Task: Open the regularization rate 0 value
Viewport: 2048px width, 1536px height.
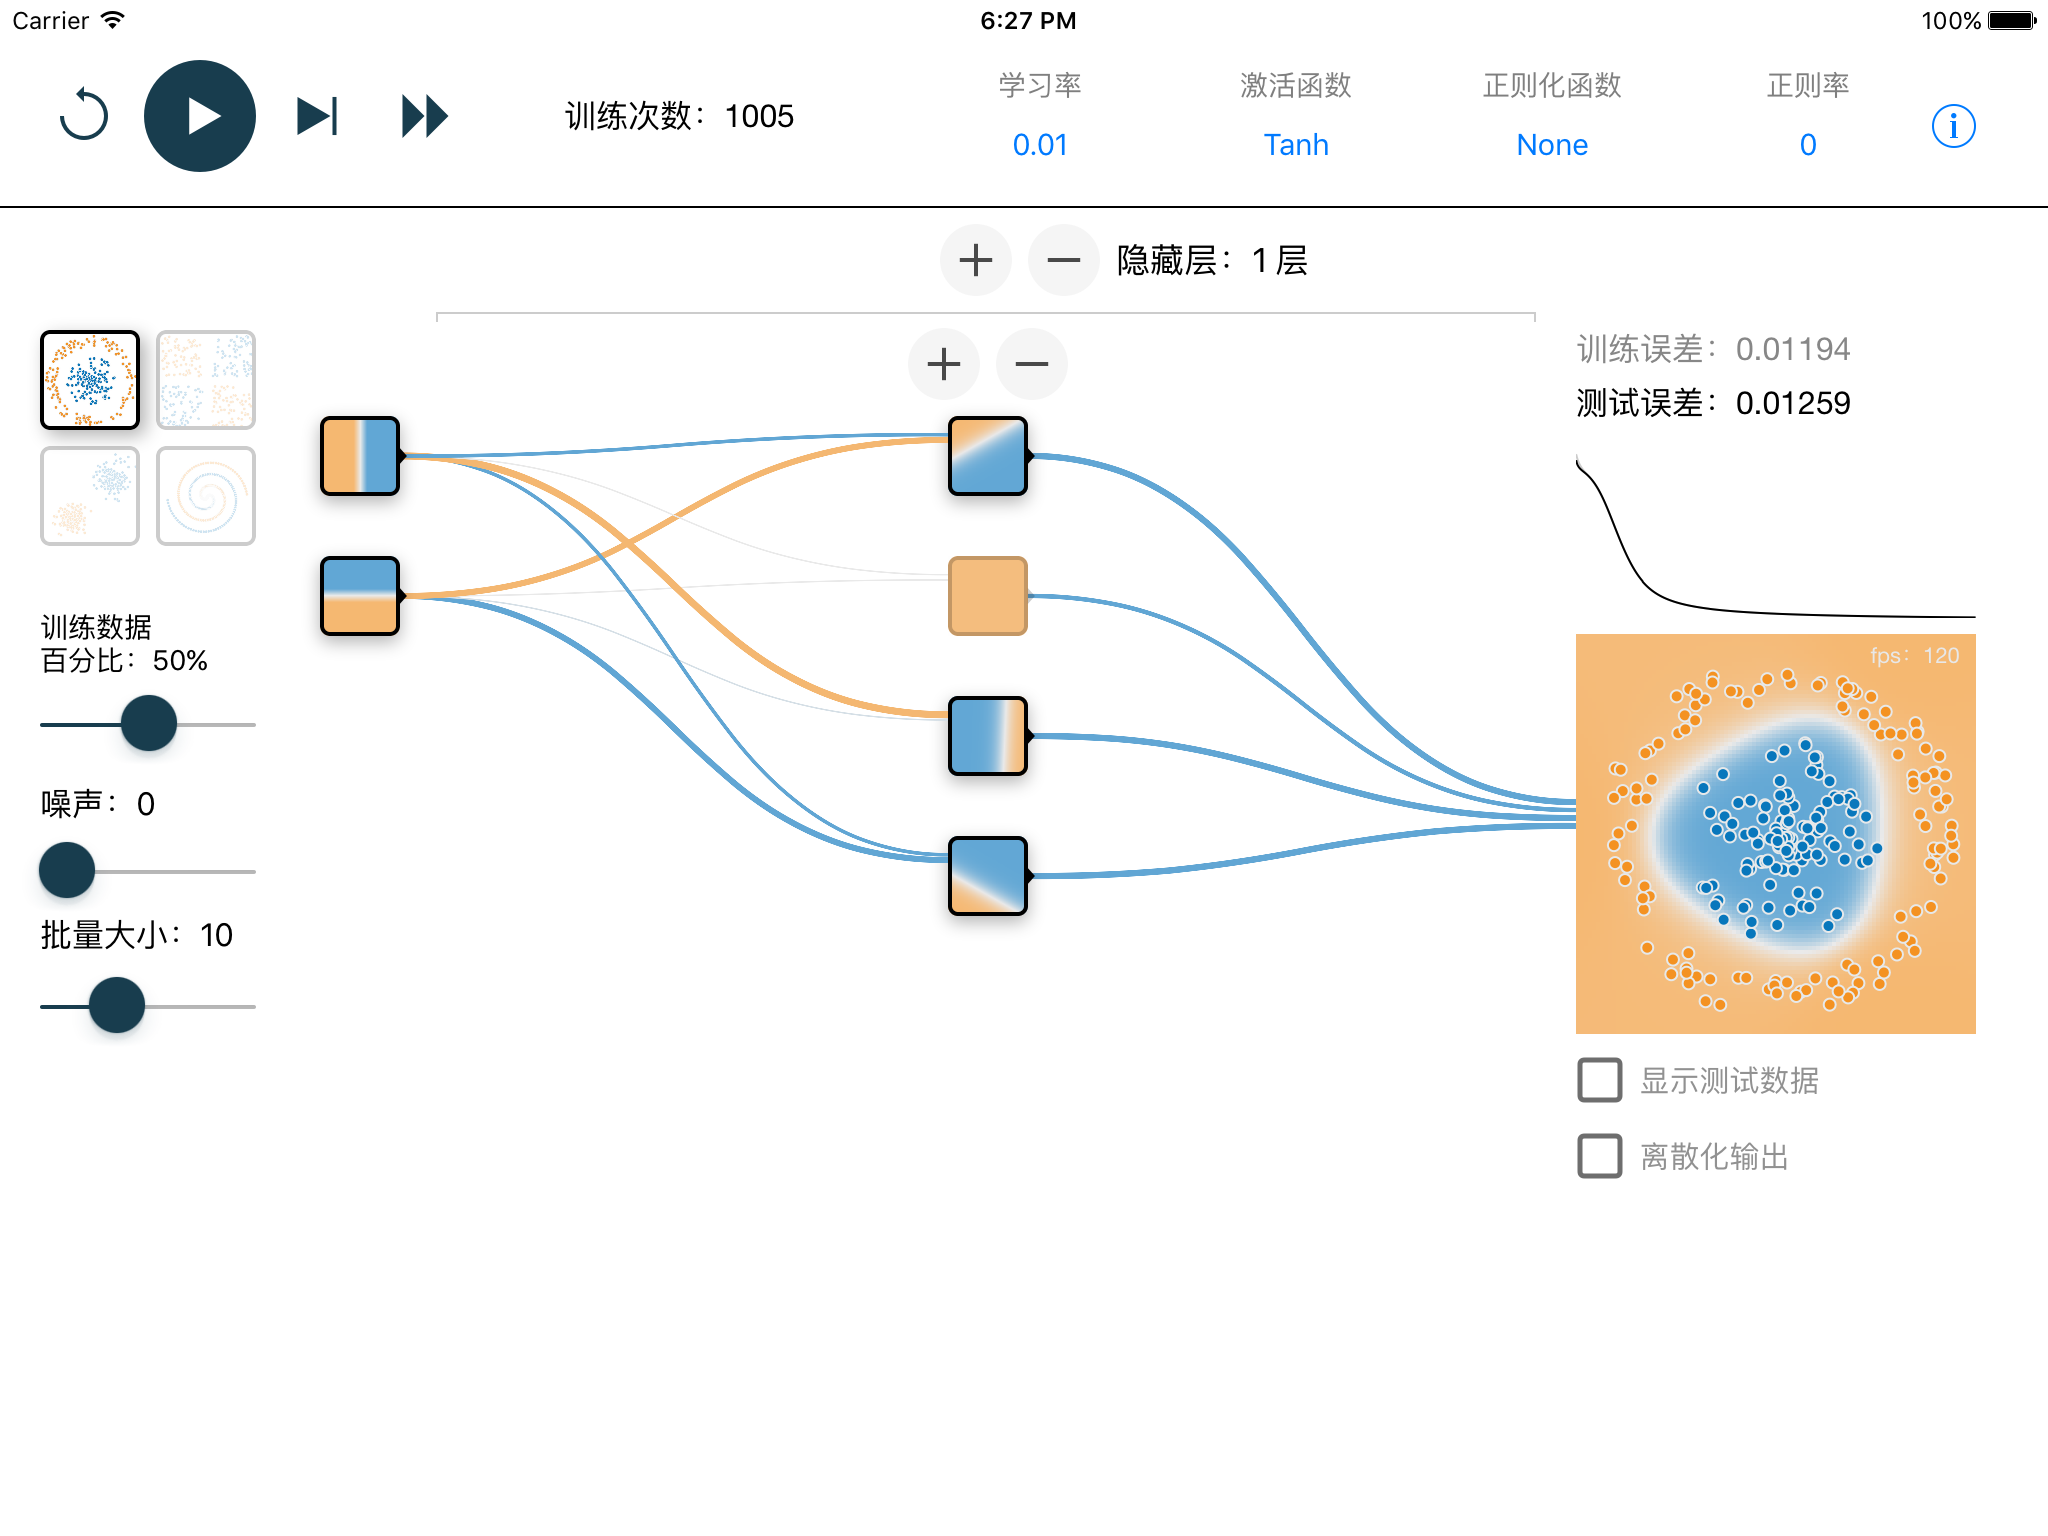Action: (1807, 145)
